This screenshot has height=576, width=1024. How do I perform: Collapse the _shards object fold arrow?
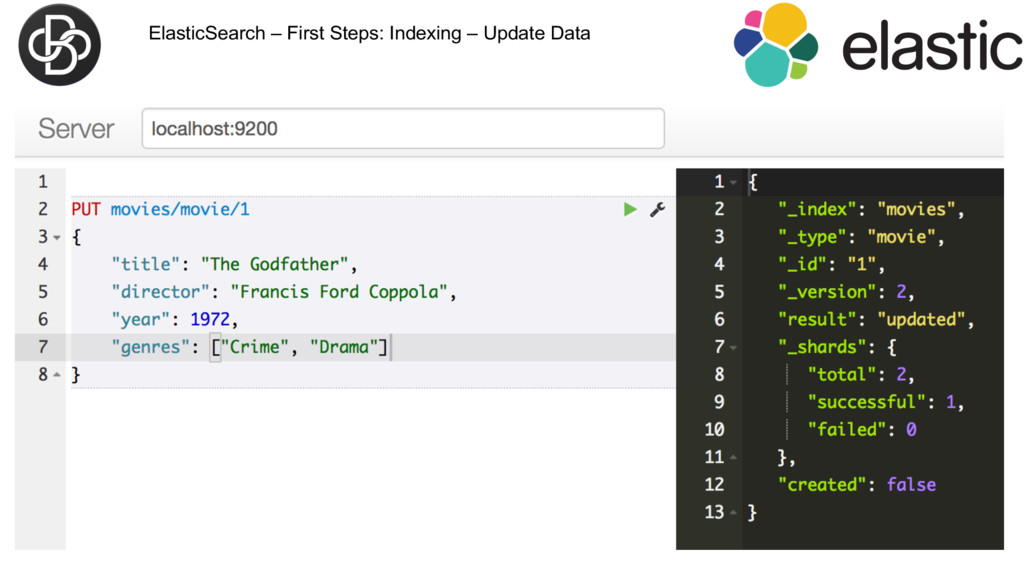pyautogui.click(x=733, y=348)
